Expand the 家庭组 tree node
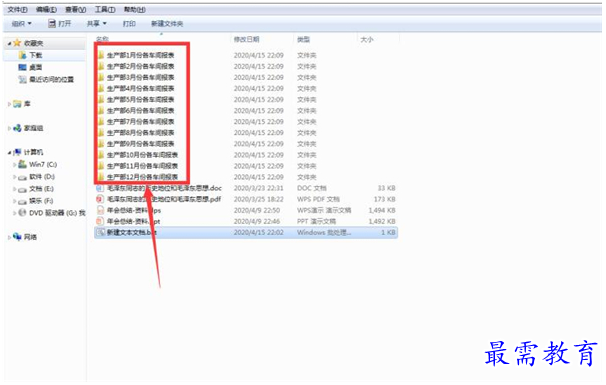This screenshot has width=606, height=385. (9, 128)
